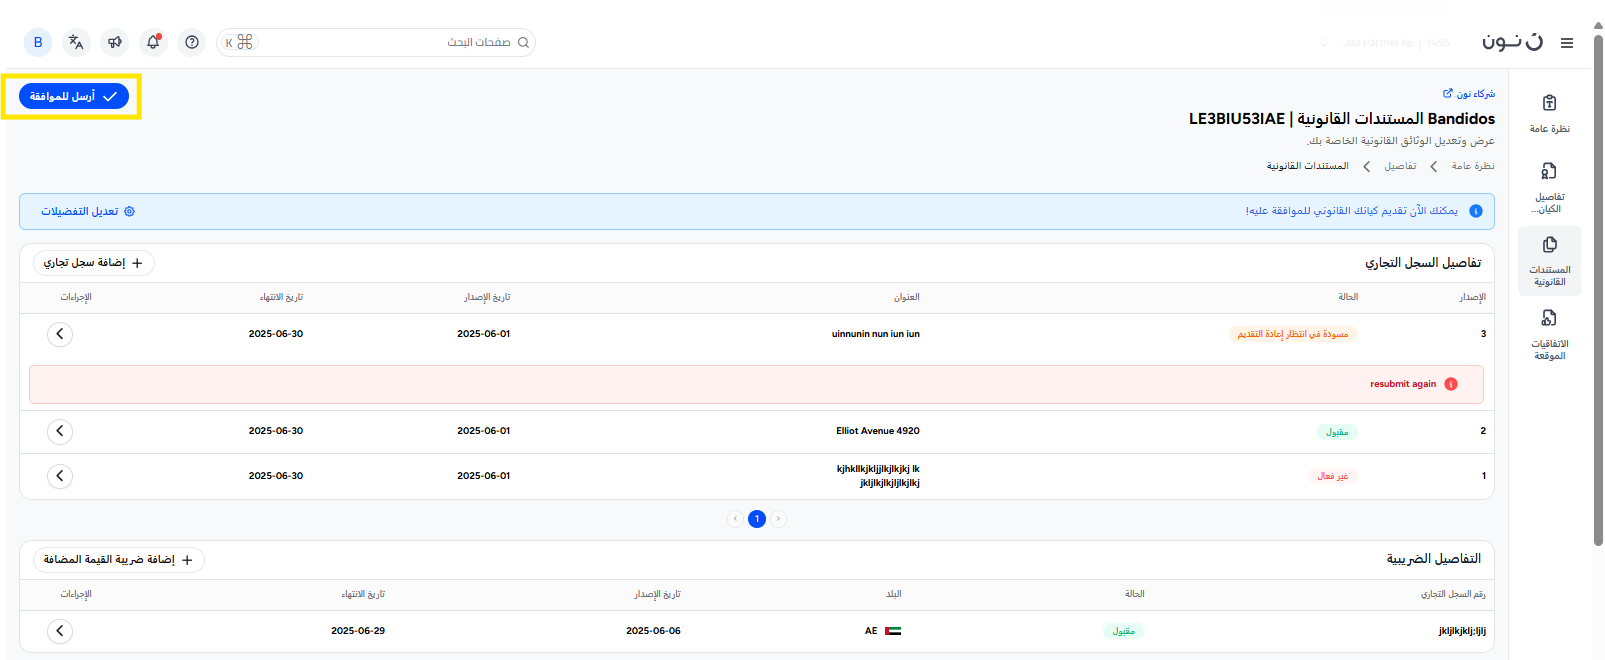Click the notification bell icon
This screenshot has width=1605, height=660.
[x=153, y=42]
